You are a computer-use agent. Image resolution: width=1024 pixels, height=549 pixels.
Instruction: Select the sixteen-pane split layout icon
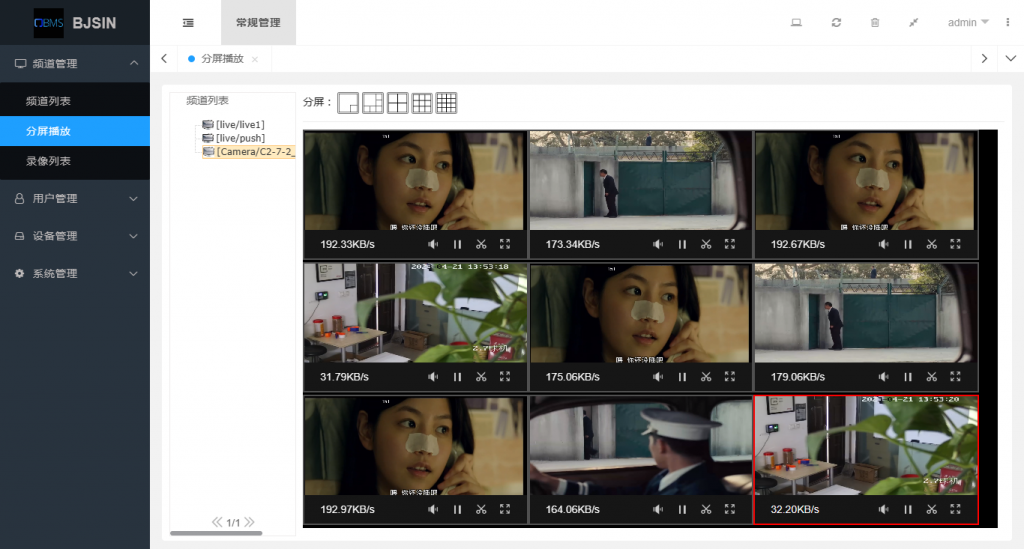tap(447, 103)
